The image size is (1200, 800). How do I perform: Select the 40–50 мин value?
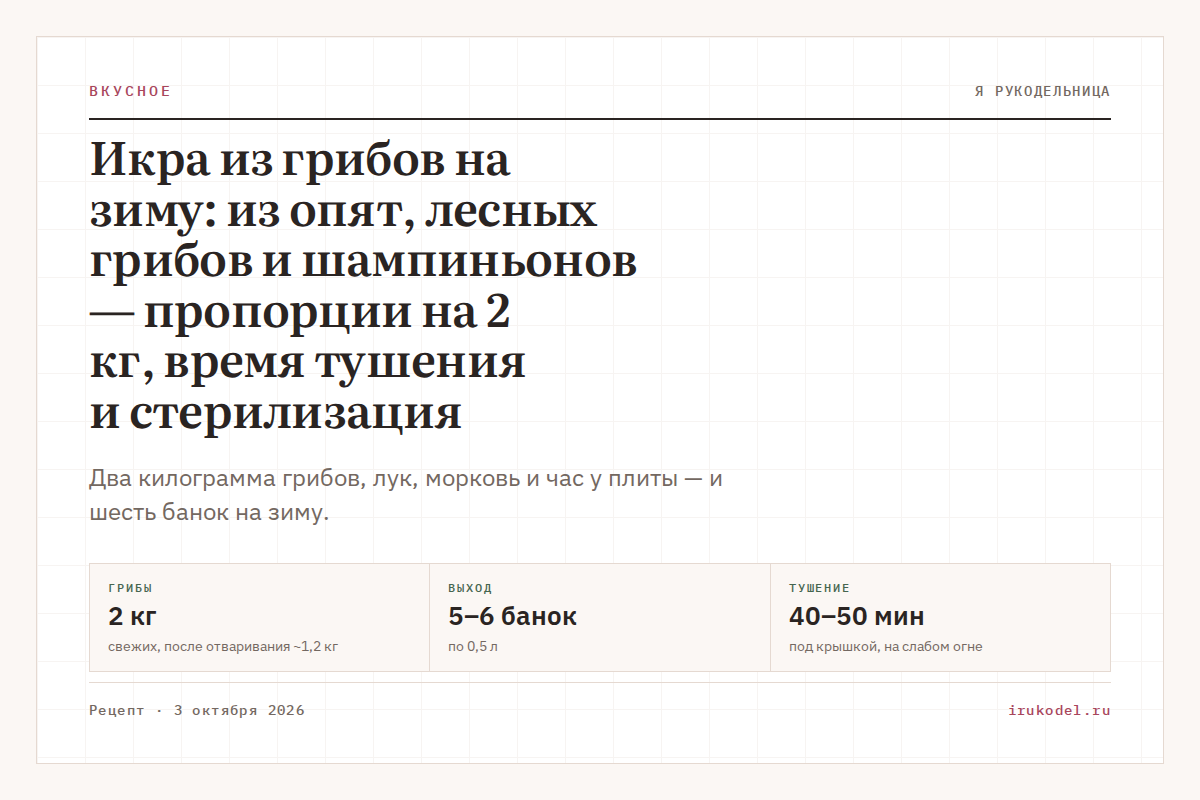pyautogui.click(x=857, y=616)
